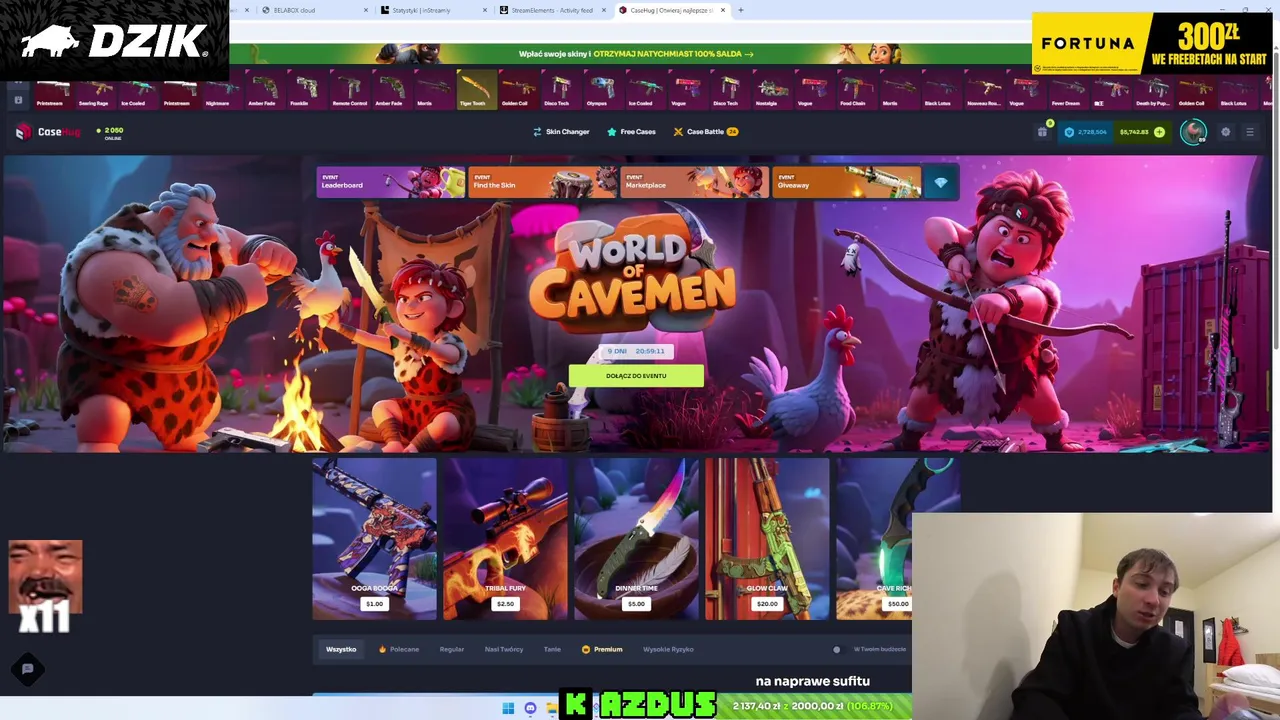The height and width of the screenshot is (720, 1280).
Task: Select the Regular filter tab
Action: tap(452, 649)
